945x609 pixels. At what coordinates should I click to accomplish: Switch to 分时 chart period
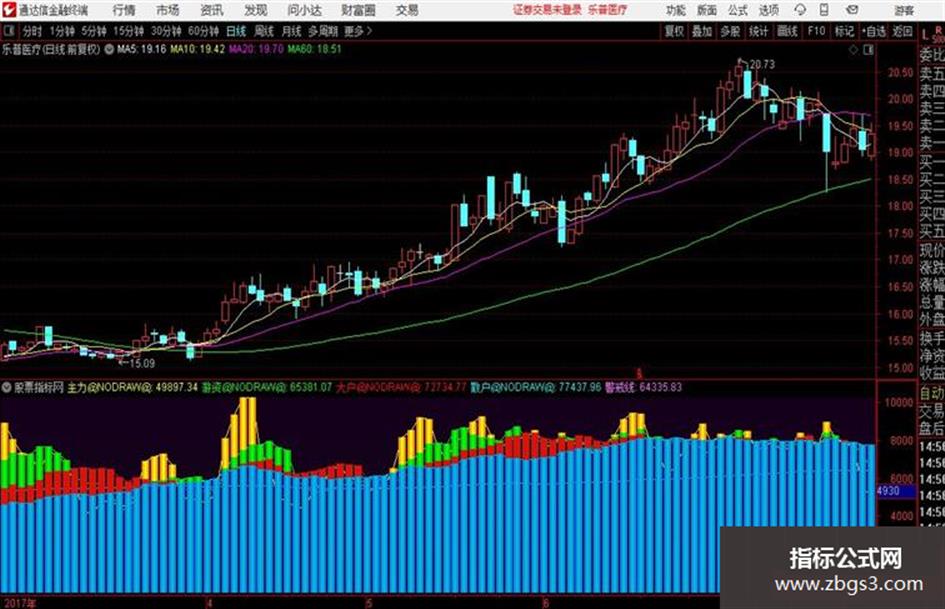(x=33, y=31)
